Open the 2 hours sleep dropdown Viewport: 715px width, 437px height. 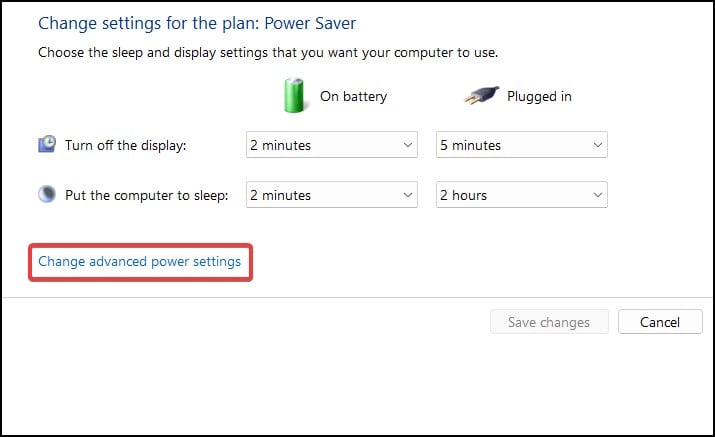pos(522,195)
